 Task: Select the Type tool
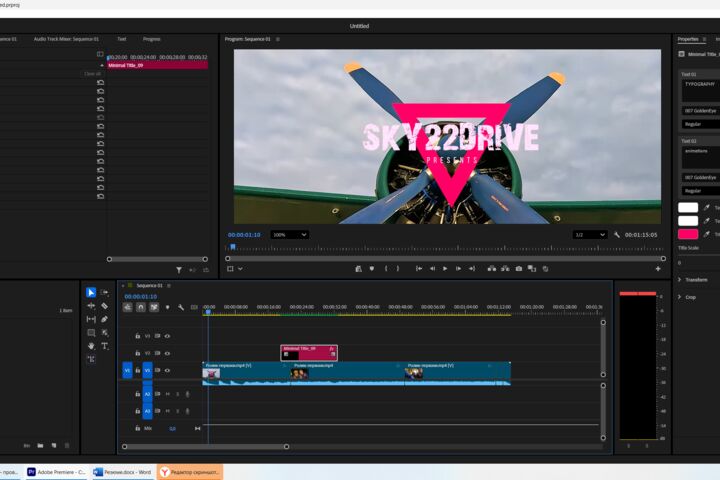click(x=105, y=346)
